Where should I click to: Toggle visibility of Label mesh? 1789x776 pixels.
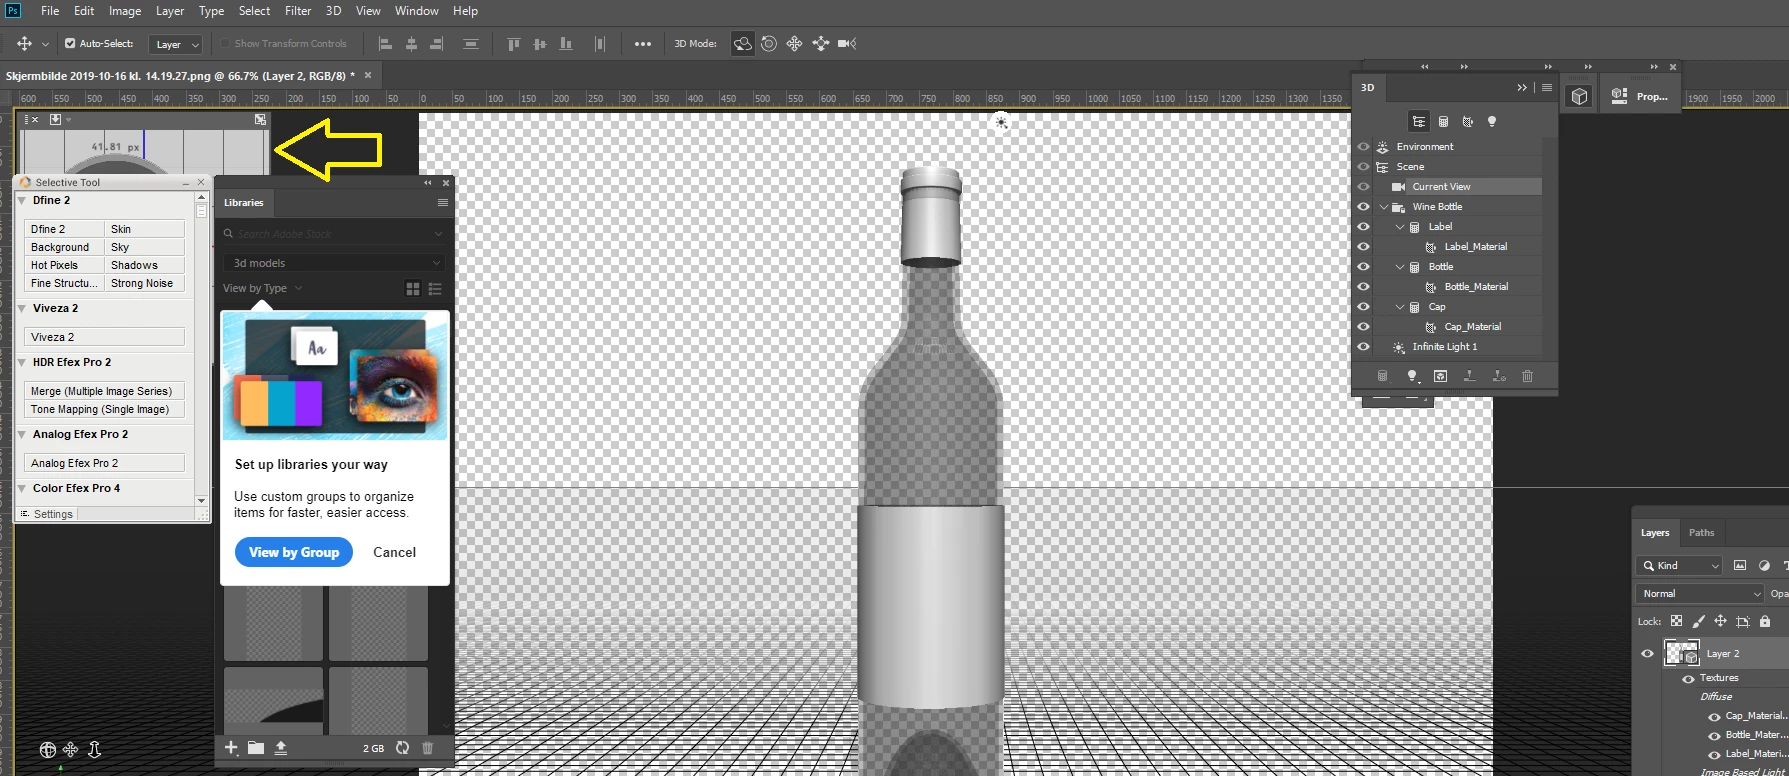click(x=1363, y=226)
